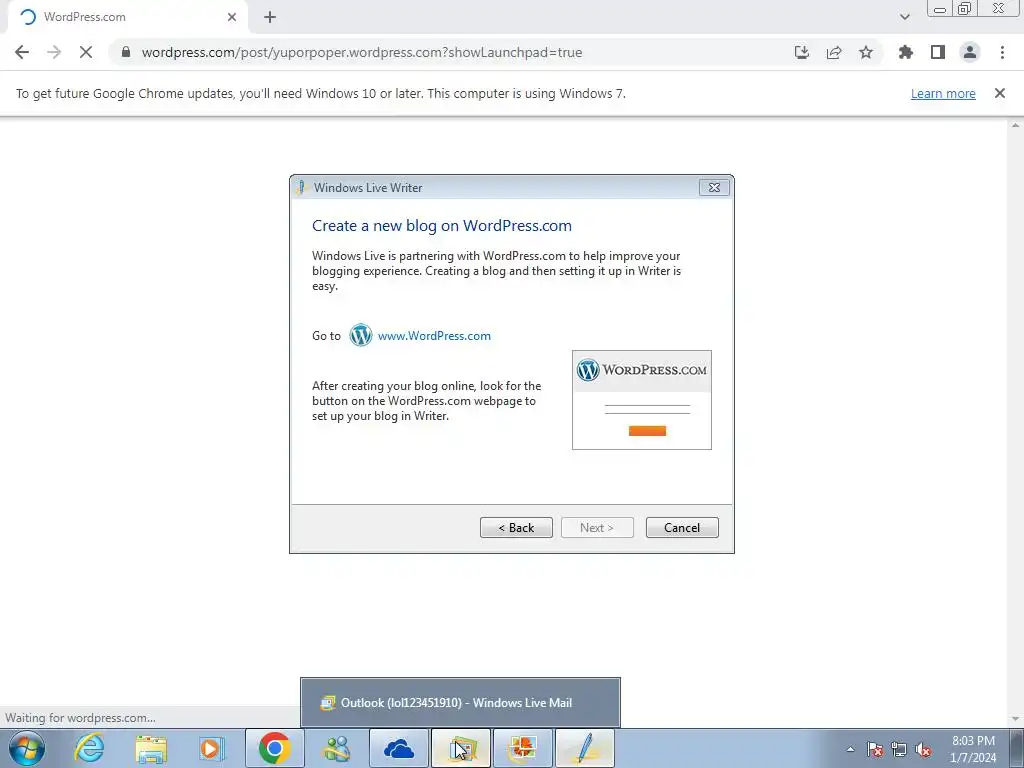Dismiss the Chrome update notification bar
This screenshot has height=768, width=1024.
pos(1000,93)
